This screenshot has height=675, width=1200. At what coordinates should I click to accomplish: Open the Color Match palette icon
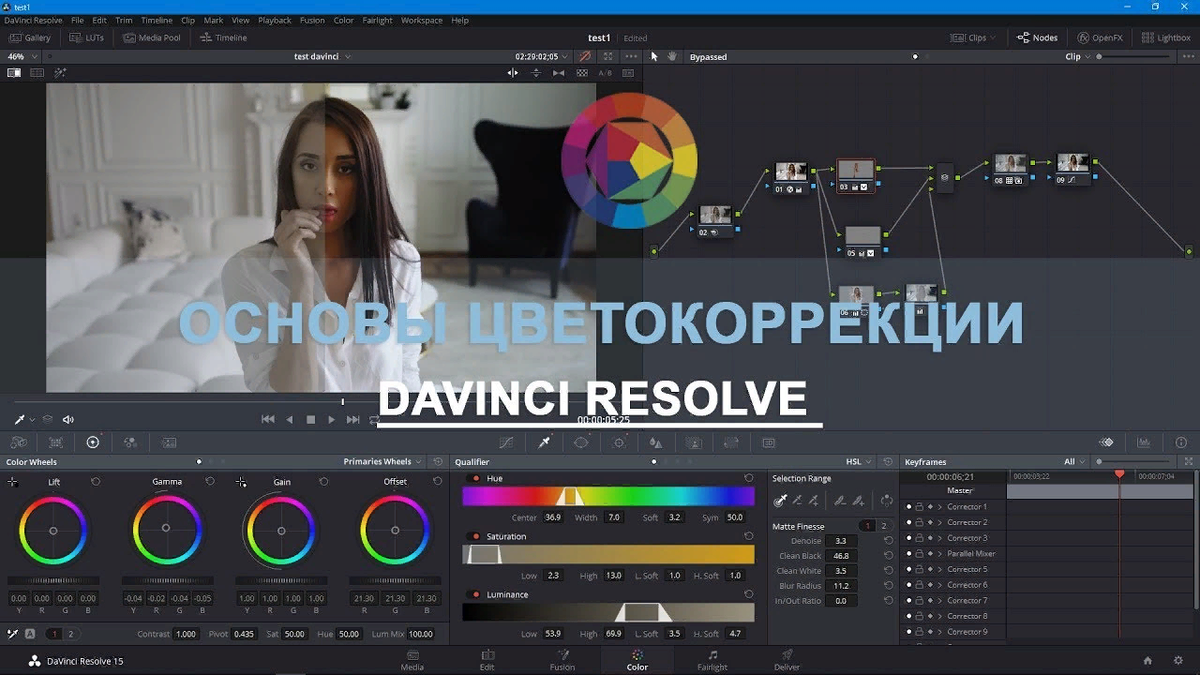pos(56,442)
